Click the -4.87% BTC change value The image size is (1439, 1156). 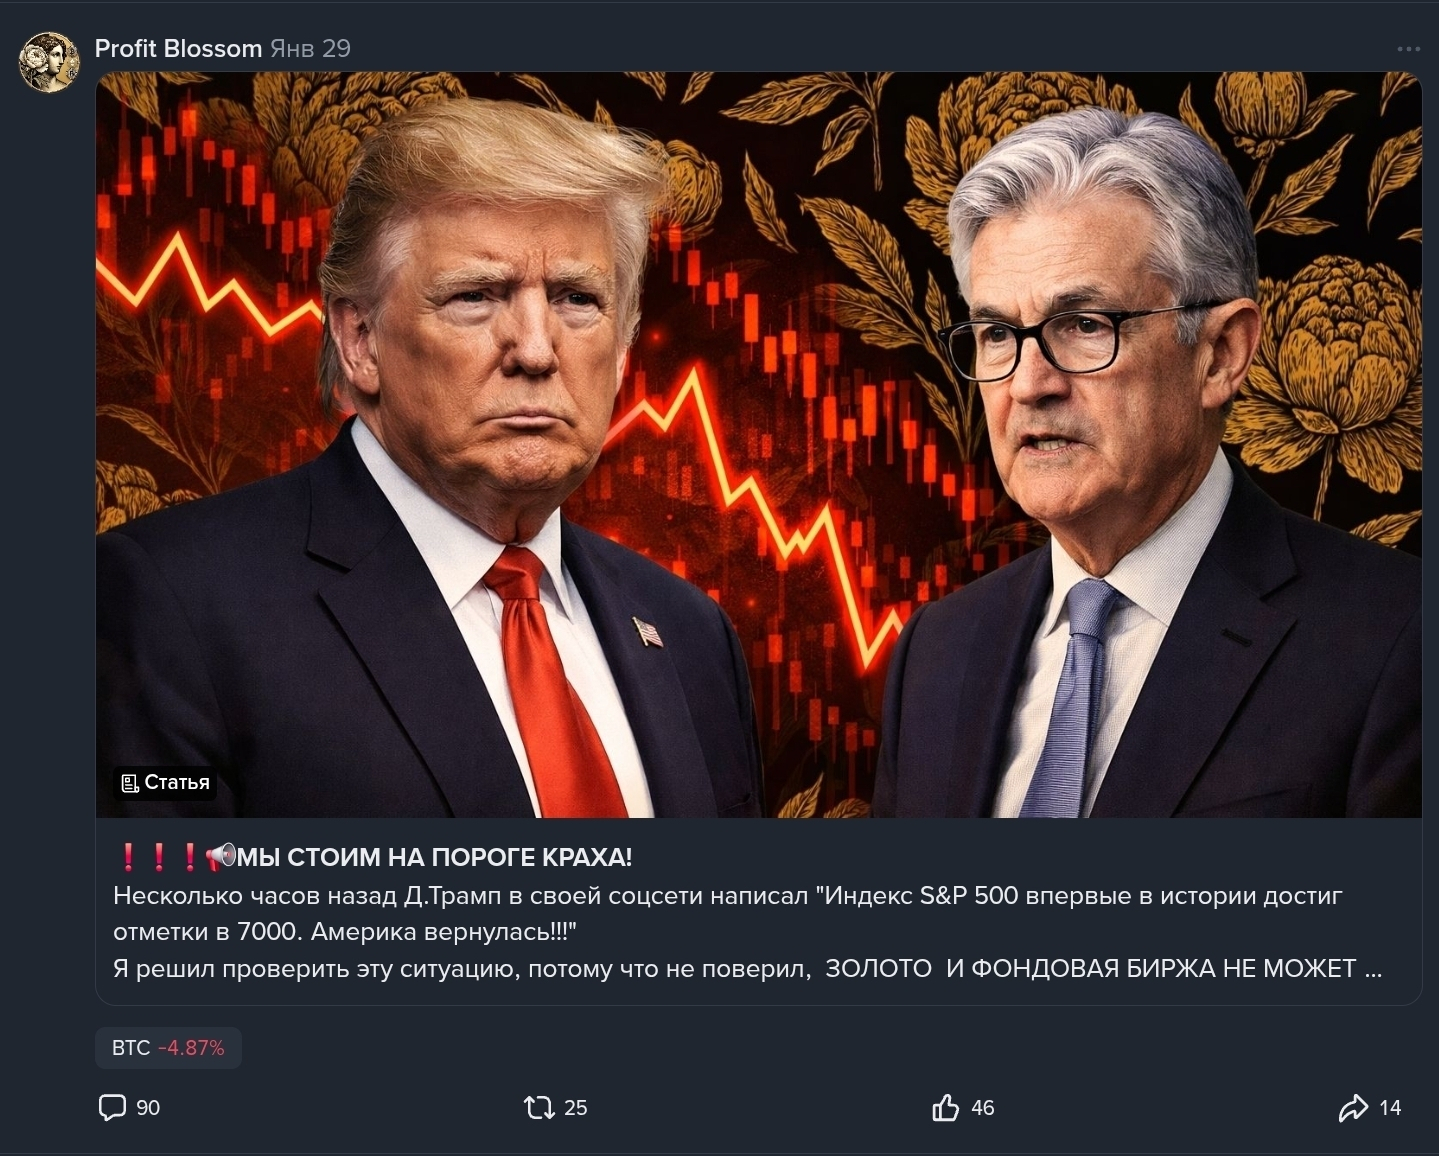(x=191, y=1048)
